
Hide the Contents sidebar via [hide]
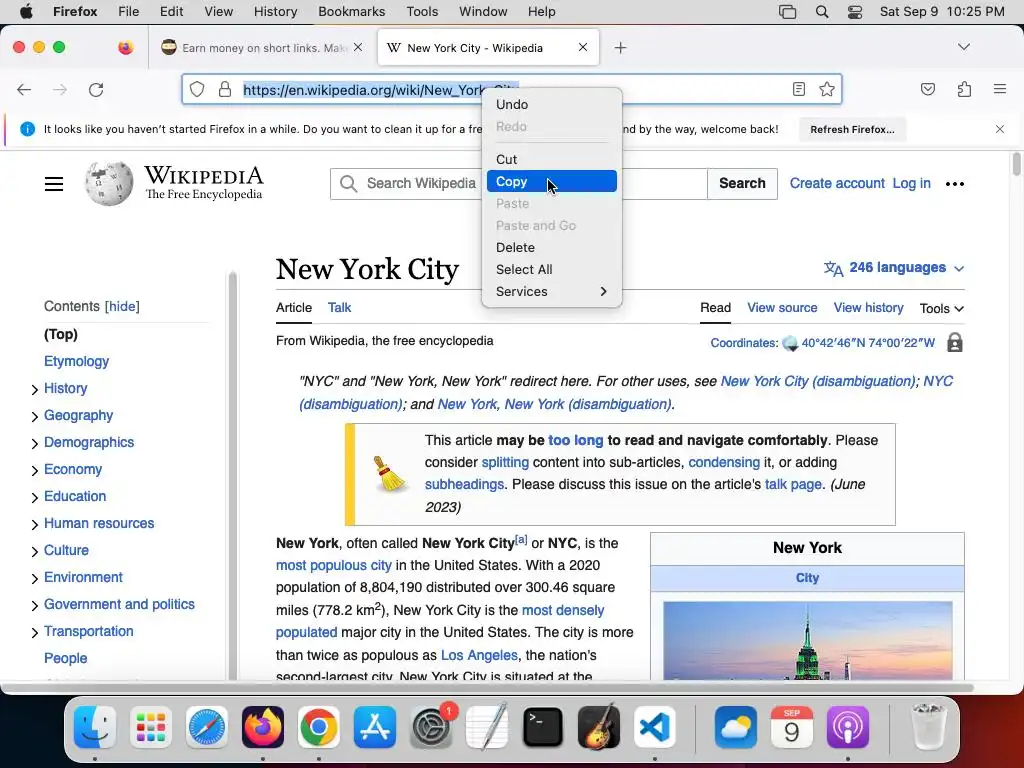coord(122,306)
